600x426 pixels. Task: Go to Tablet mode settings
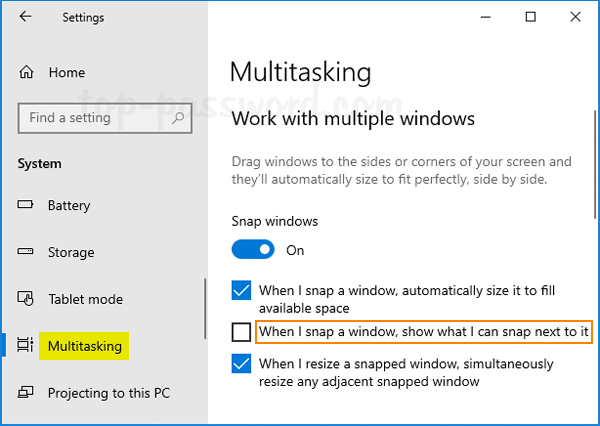[x=85, y=299]
